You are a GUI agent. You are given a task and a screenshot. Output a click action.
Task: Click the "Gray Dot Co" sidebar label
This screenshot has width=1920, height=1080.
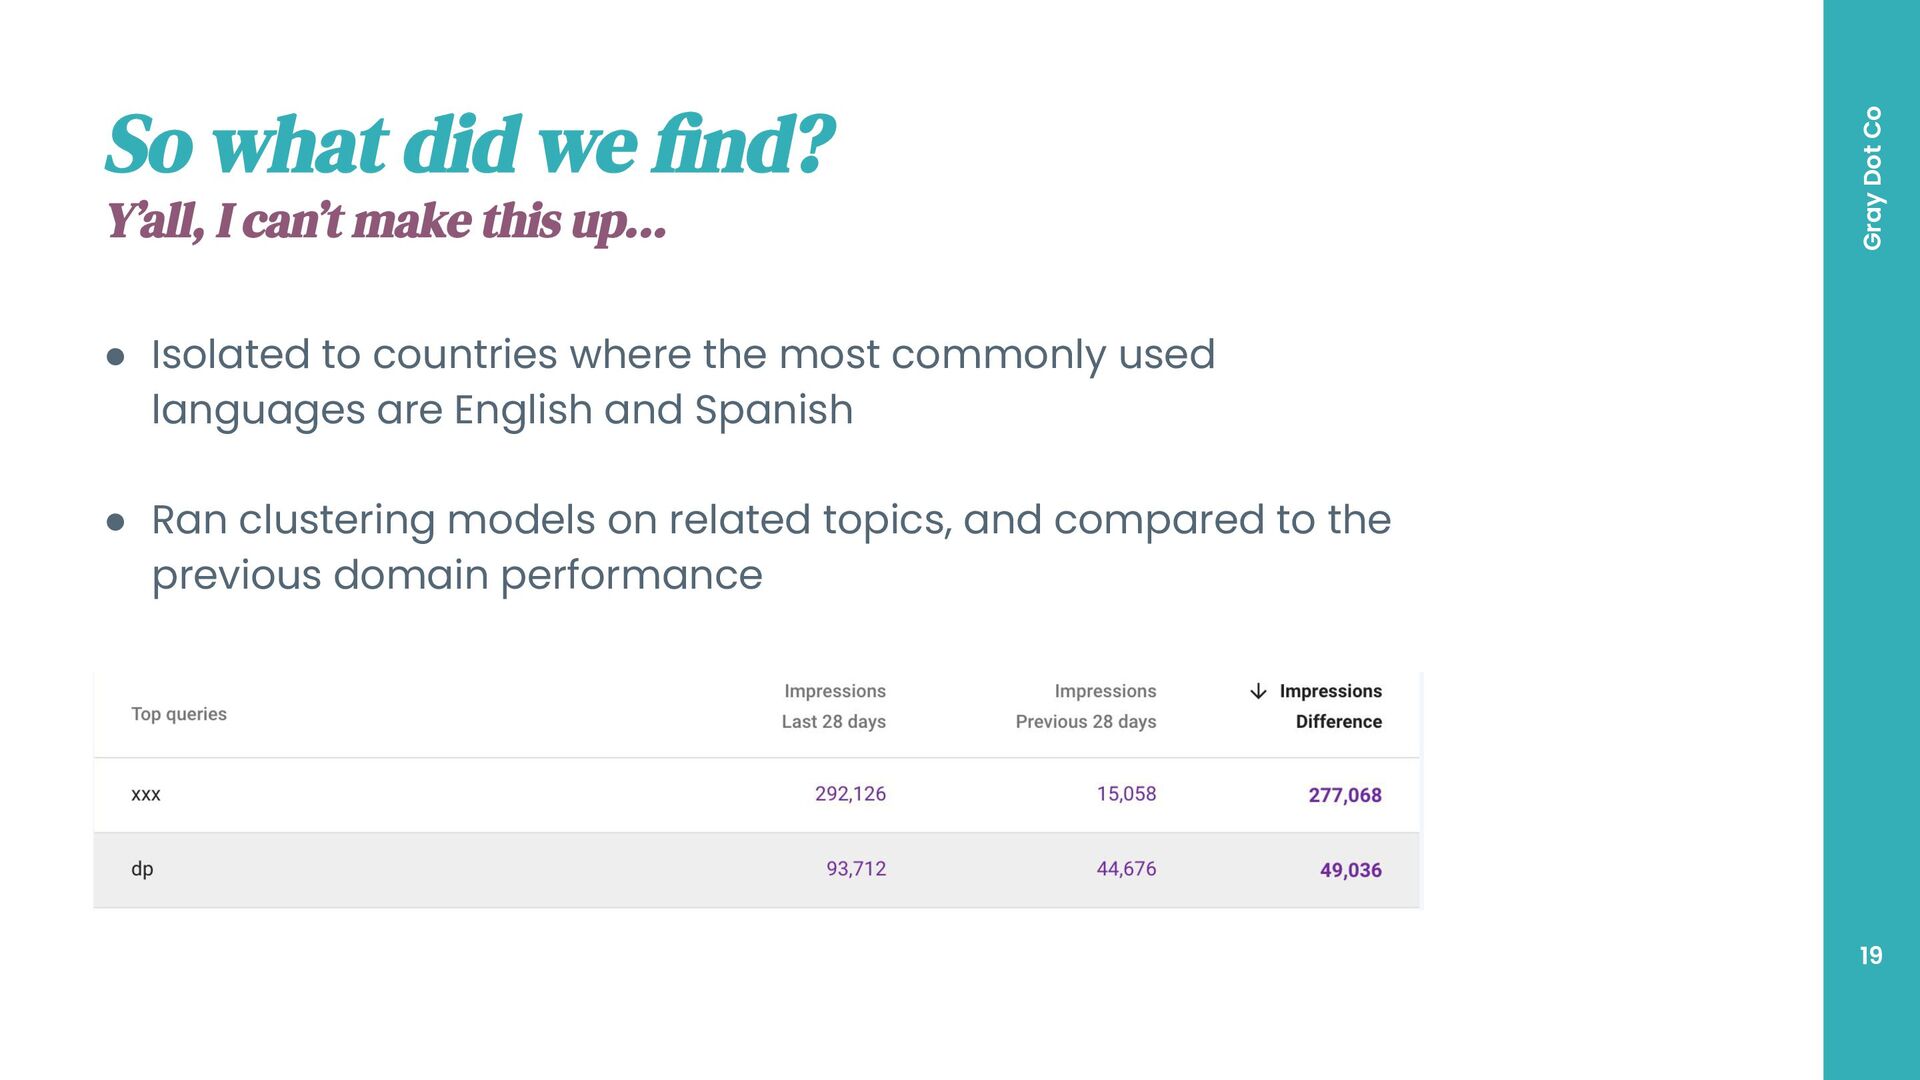[x=1872, y=178]
